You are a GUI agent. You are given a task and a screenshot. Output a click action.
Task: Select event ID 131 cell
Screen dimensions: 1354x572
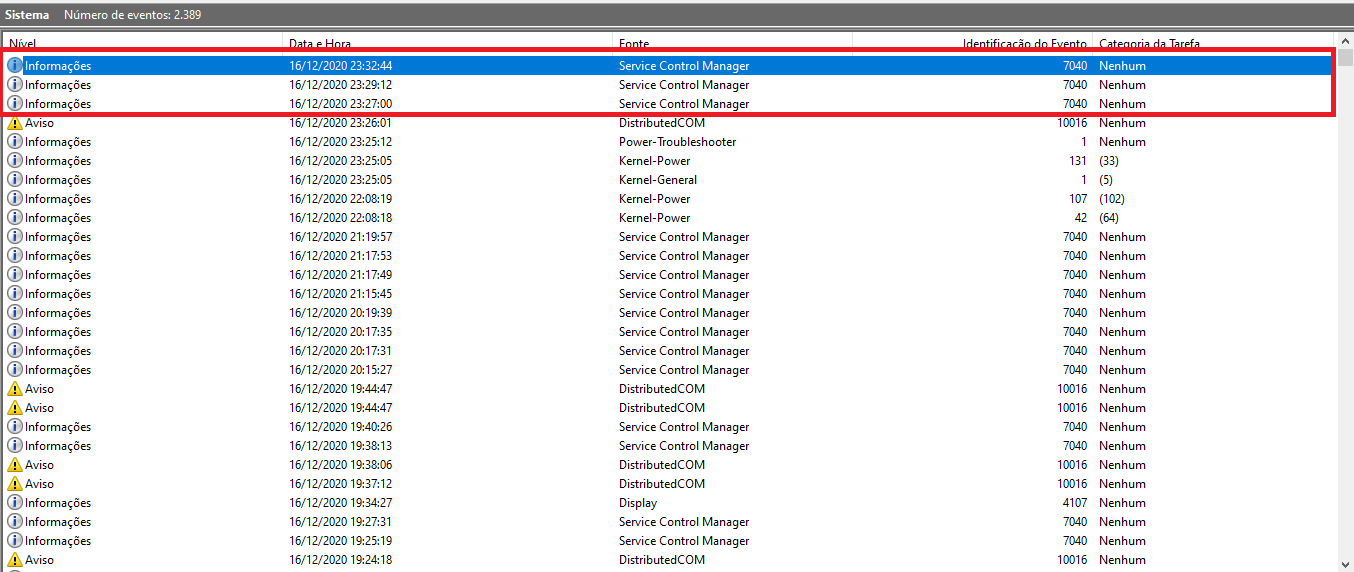[x=1078, y=161]
